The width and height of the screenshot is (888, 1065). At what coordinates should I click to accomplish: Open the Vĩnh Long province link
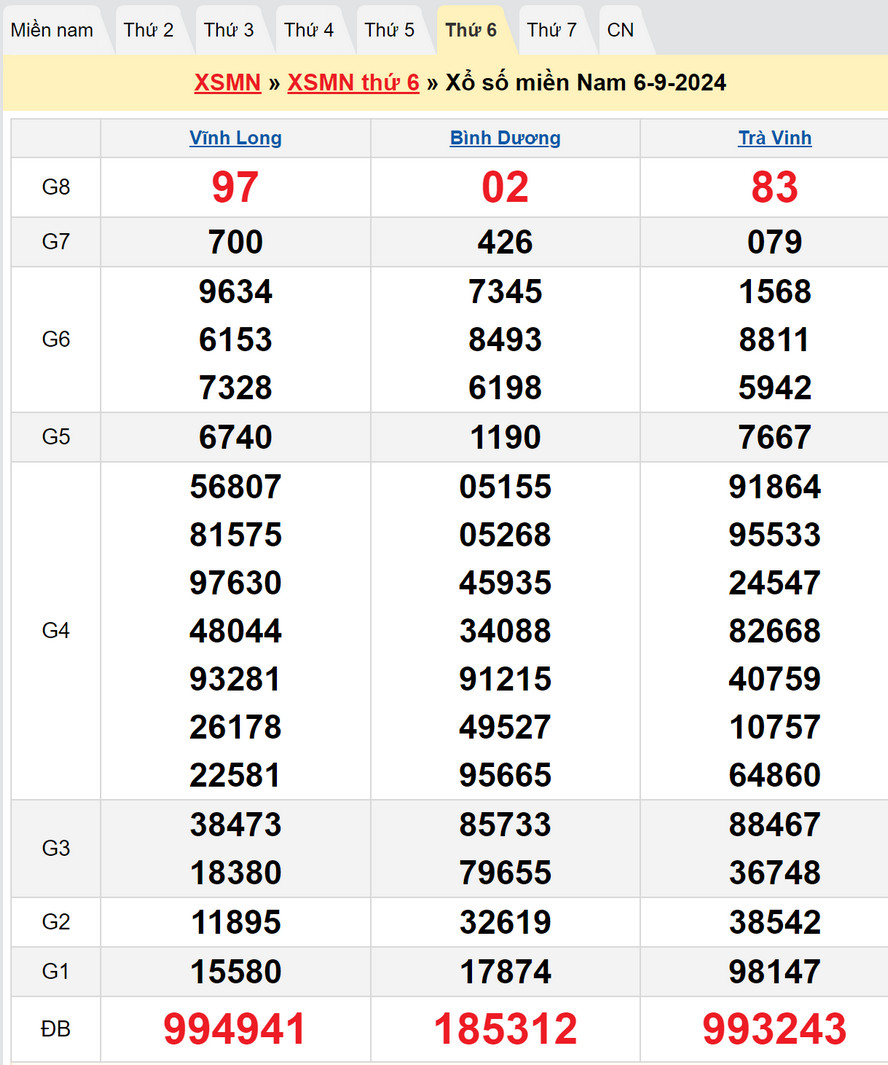tap(236, 138)
